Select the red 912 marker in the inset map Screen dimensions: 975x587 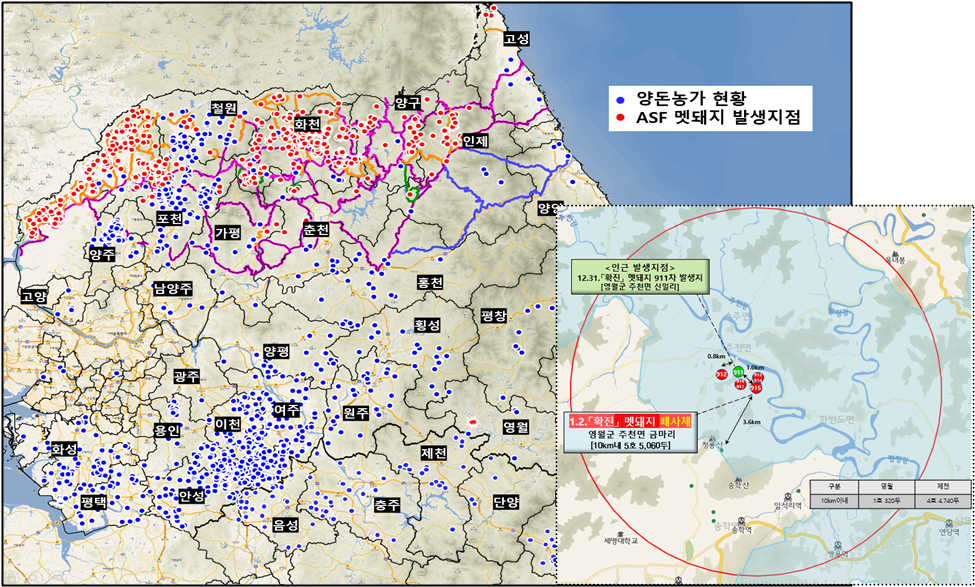pos(722,374)
